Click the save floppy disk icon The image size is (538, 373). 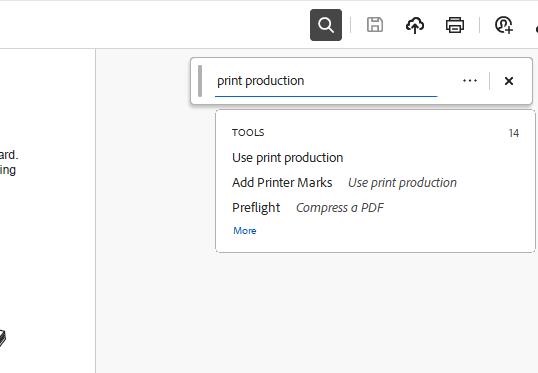coord(375,25)
